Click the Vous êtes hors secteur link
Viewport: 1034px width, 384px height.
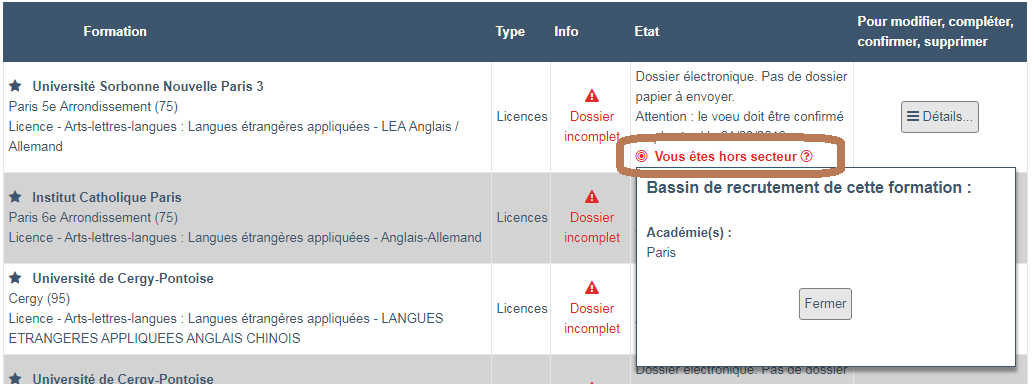tap(725, 156)
